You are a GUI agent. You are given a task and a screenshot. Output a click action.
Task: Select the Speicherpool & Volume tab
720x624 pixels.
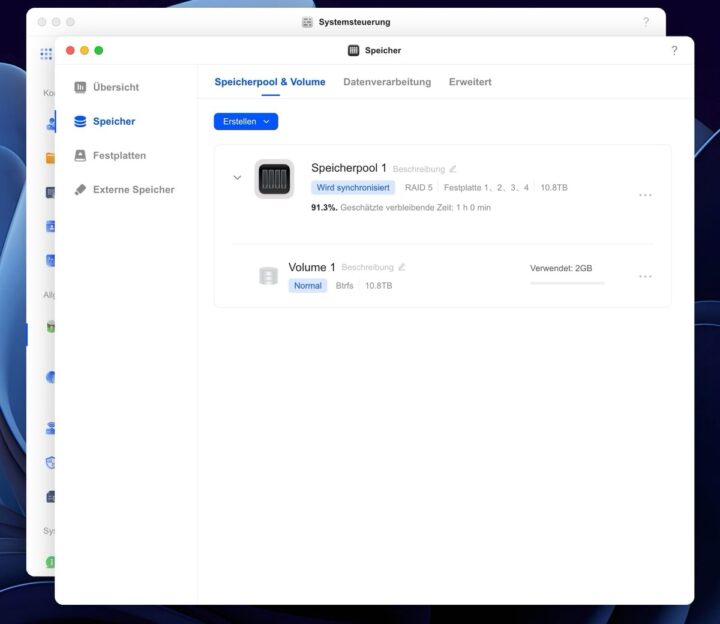(x=270, y=82)
